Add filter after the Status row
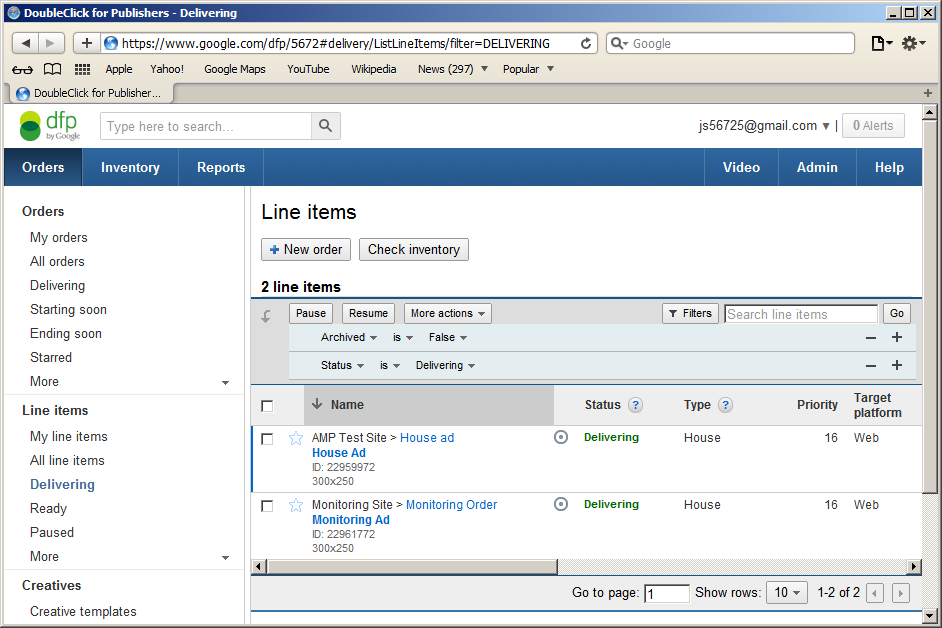 click(x=897, y=365)
